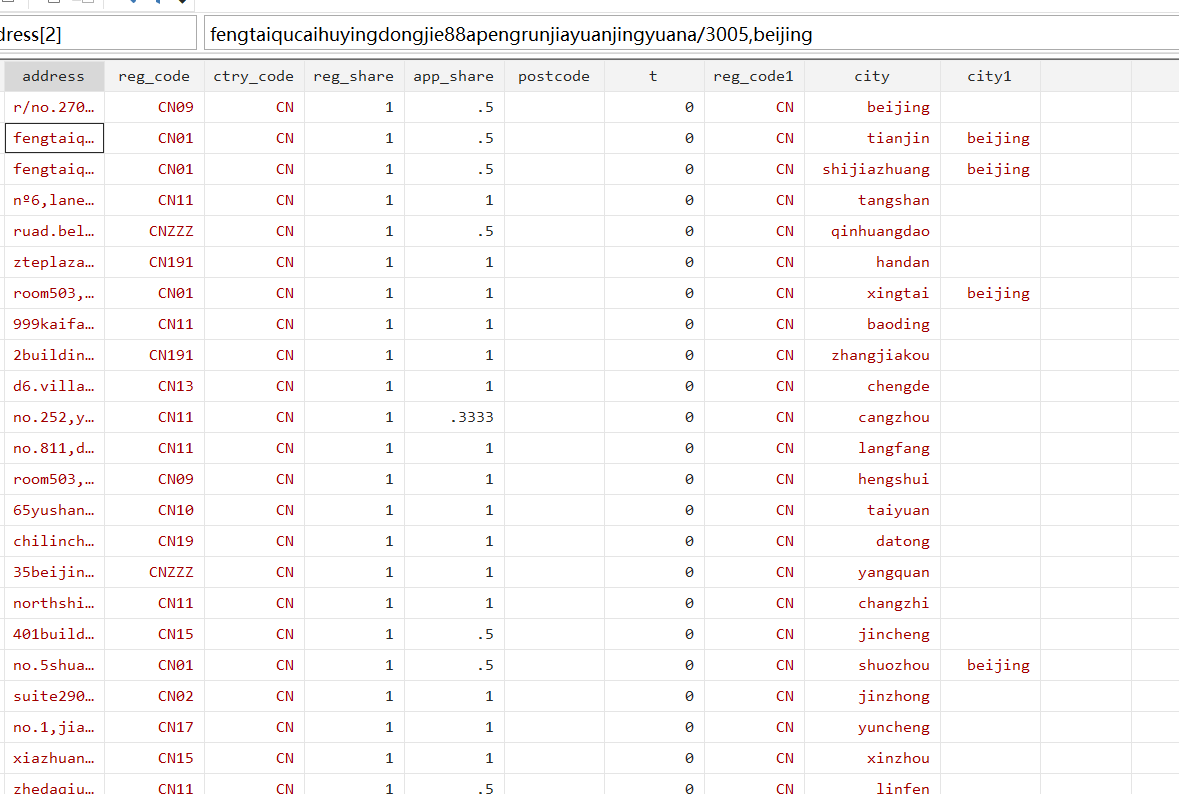Click address cell 'suite290…'
1179x794 pixels.
click(54, 696)
